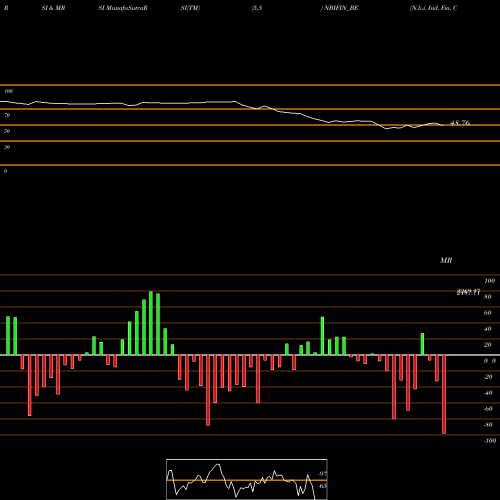The image size is (500, 500).
Task: Click the RSI axis label 70
Action: click(x=7, y=115)
